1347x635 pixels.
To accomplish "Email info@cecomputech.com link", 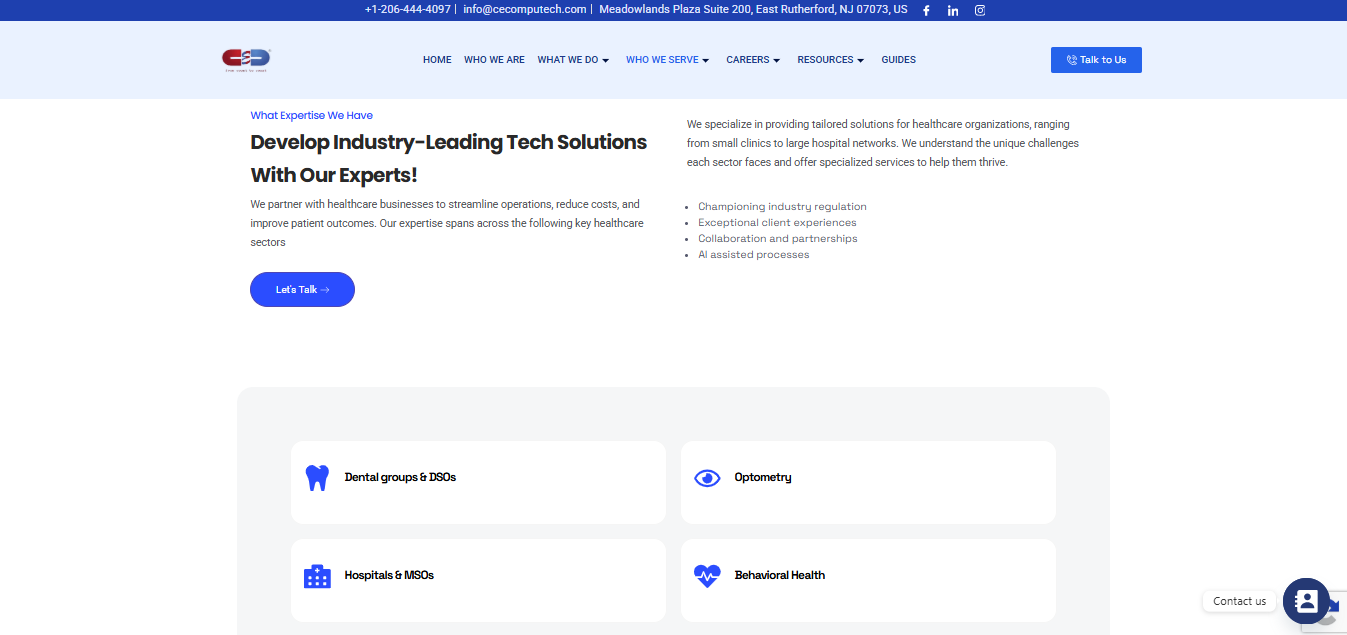I will point(525,9).
